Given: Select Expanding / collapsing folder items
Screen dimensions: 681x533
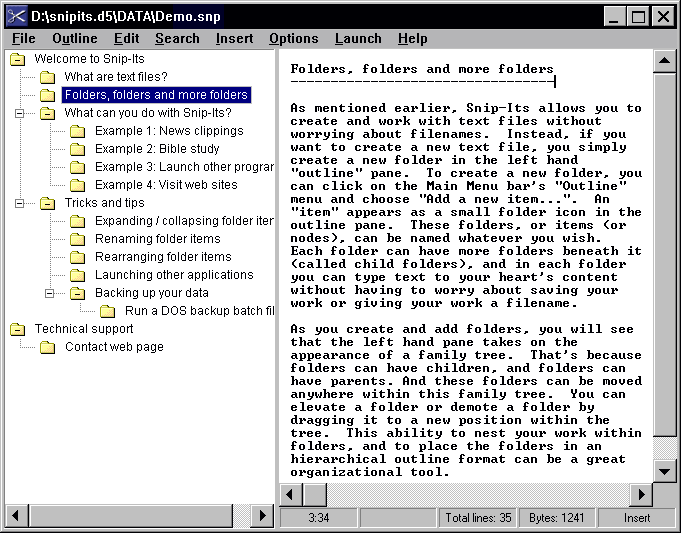Looking at the screenshot, I should click(184, 221).
